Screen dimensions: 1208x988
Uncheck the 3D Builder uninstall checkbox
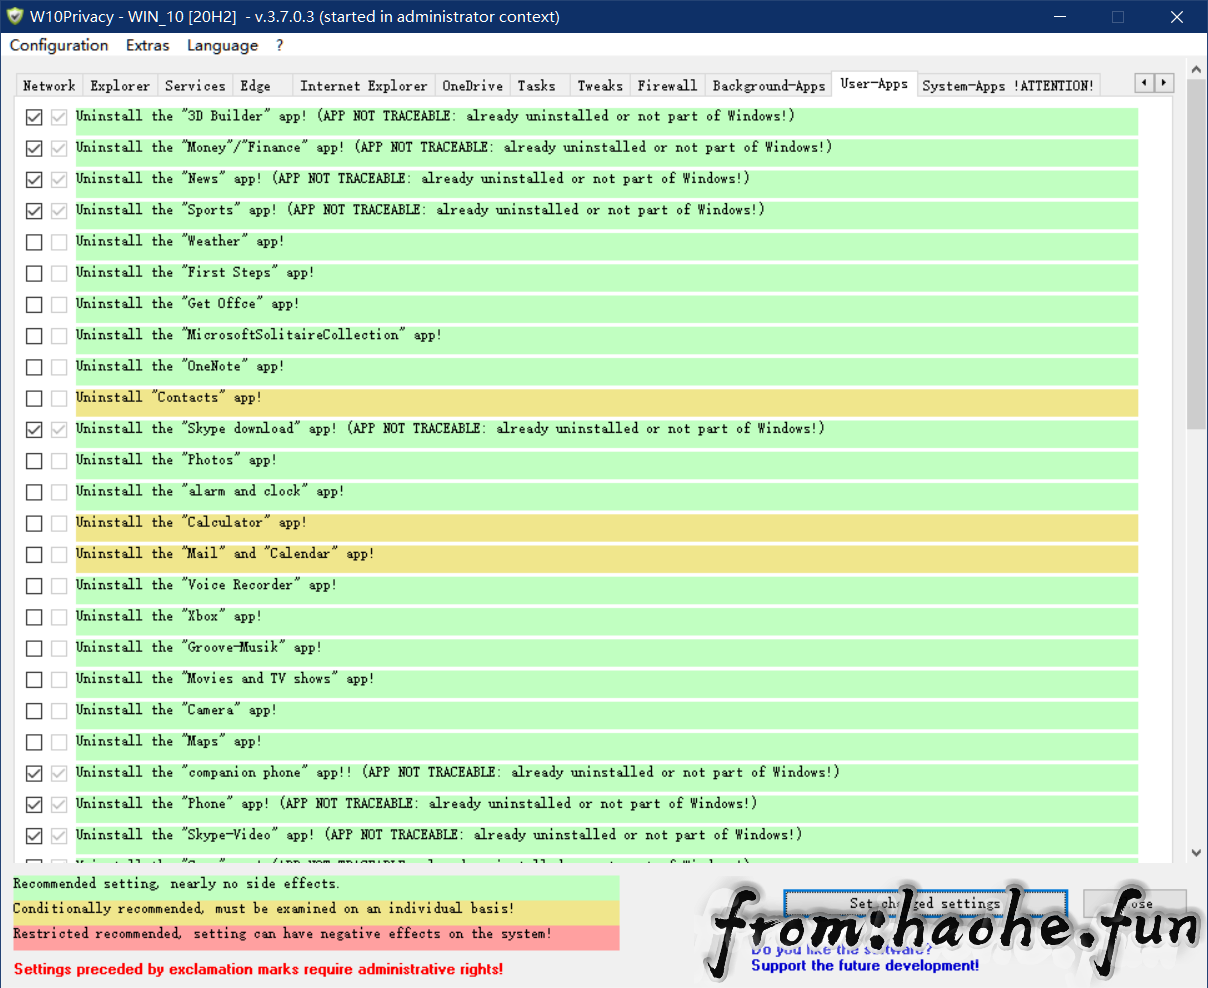pyautogui.click(x=34, y=117)
